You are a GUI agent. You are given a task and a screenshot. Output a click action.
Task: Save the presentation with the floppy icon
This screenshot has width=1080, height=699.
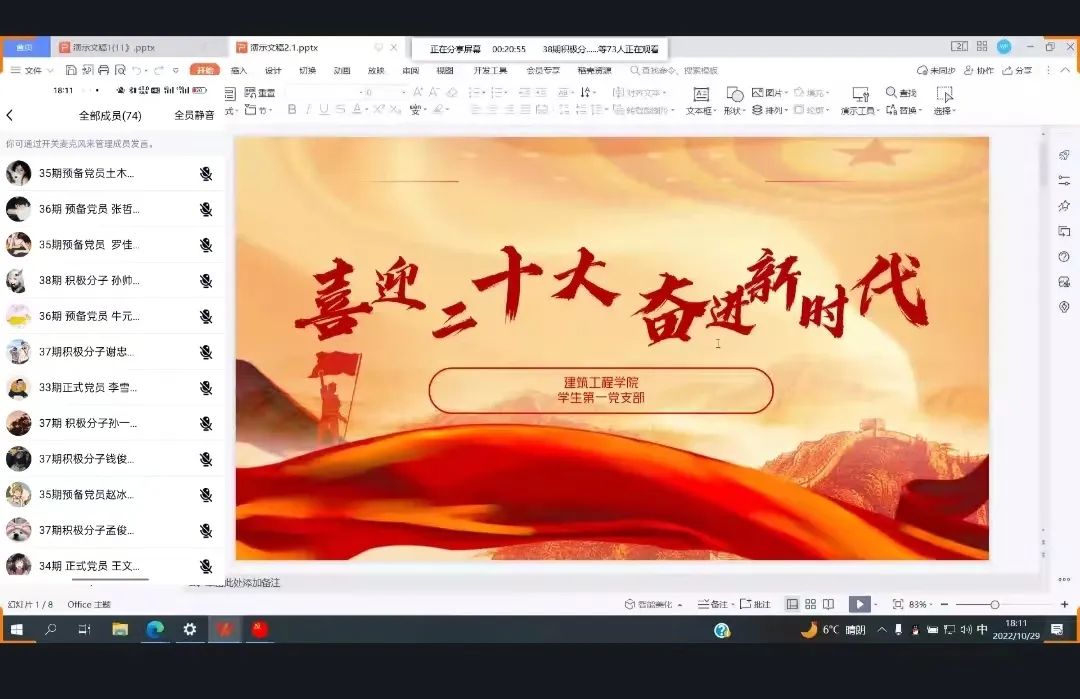(x=71, y=70)
